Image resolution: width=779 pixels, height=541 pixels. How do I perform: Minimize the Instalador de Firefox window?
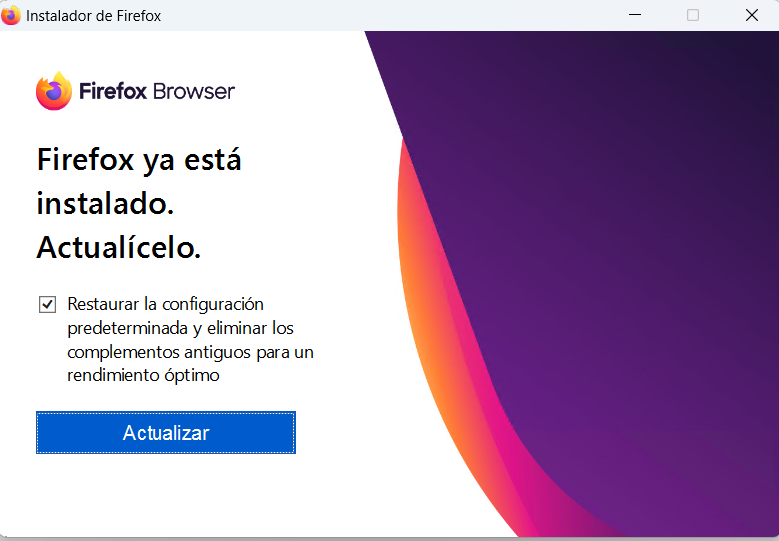(x=634, y=15)
